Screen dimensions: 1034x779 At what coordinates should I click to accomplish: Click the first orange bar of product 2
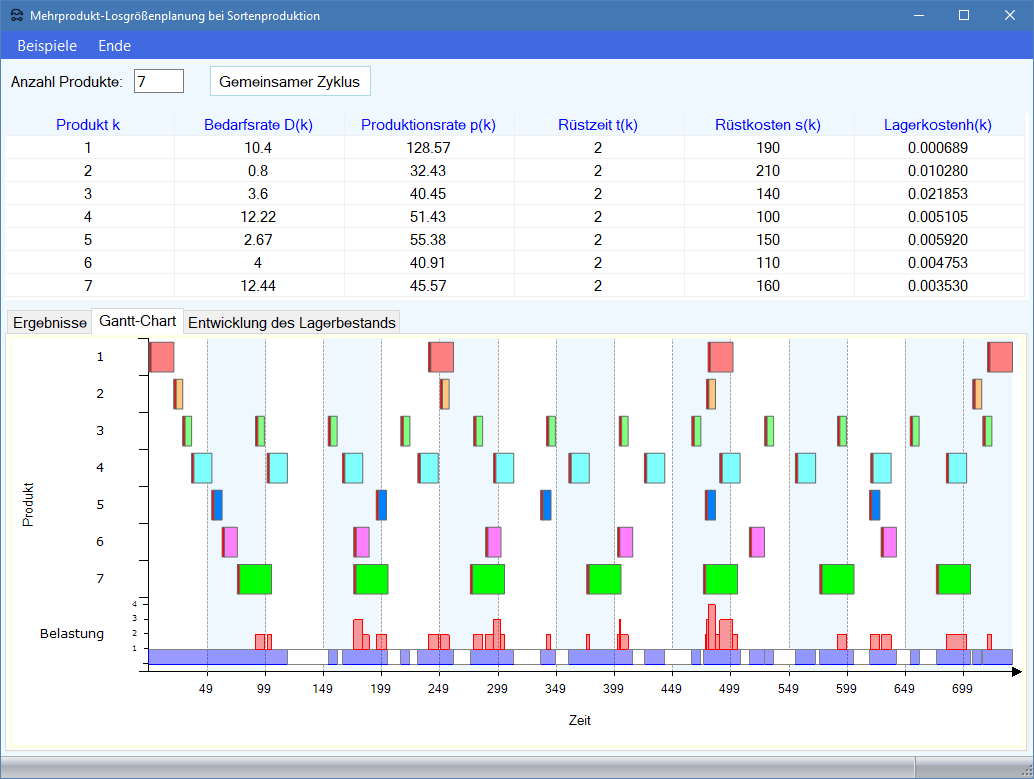point(178,394)
